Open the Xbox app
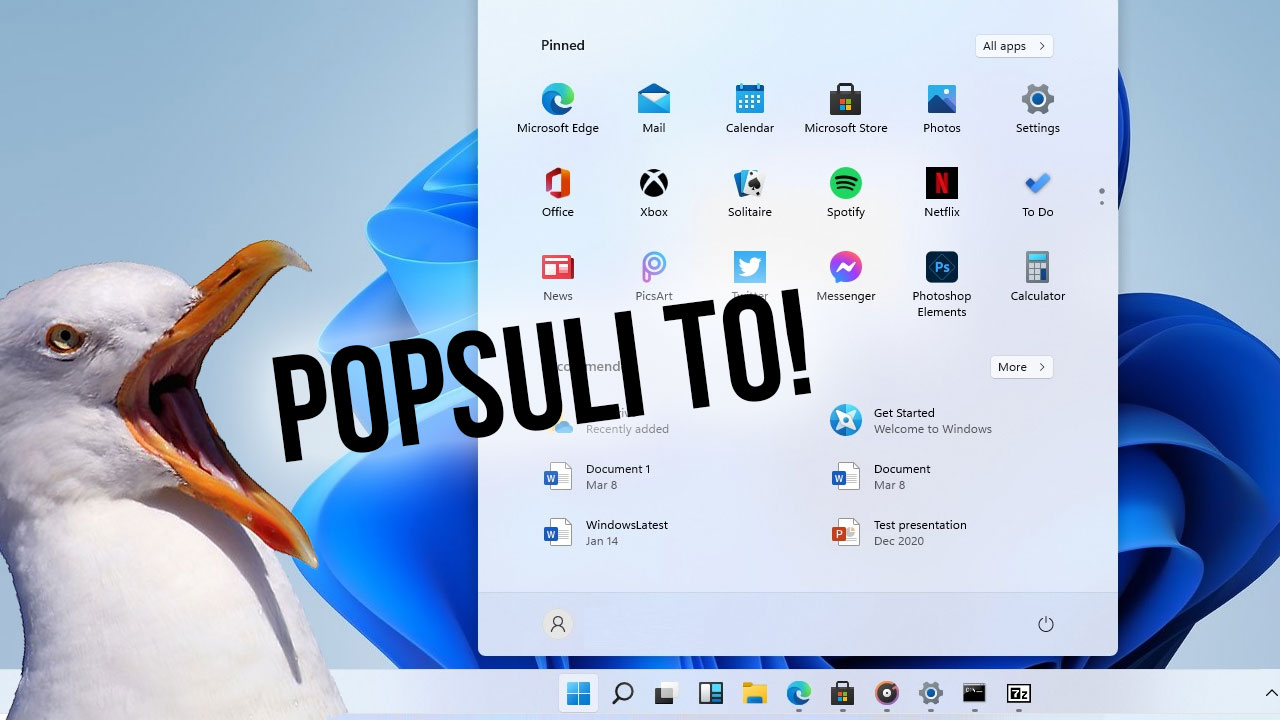This screenshot has height=720, width=1280. pos(654,193)
